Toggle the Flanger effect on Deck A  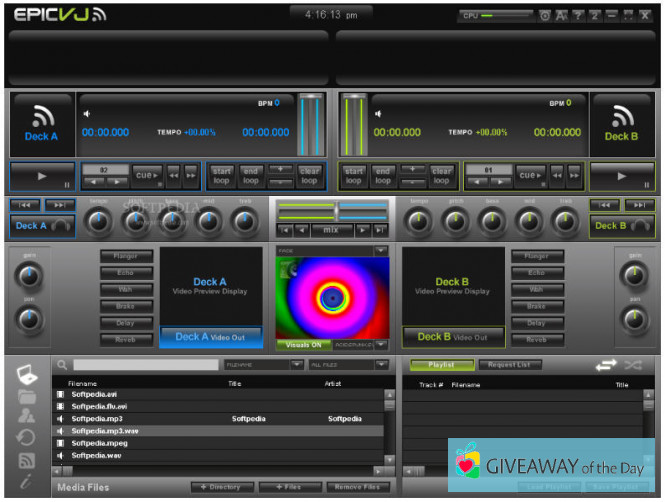126,256
